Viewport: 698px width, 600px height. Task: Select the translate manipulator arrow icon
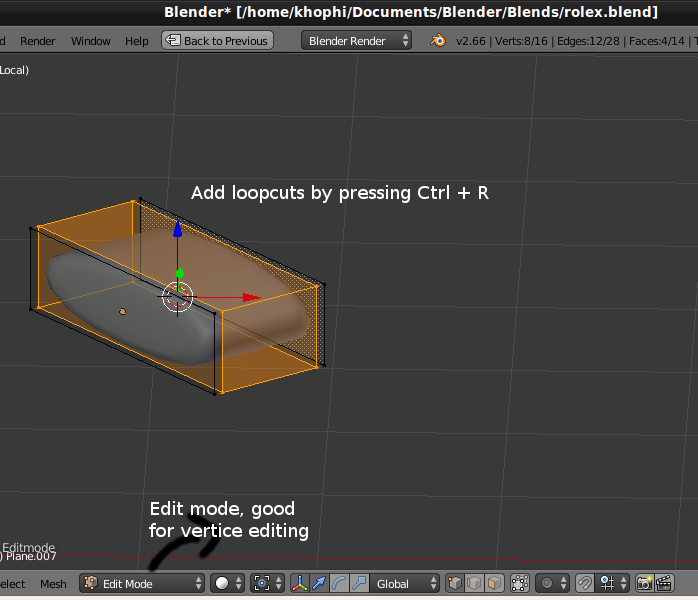click(319, 584)
